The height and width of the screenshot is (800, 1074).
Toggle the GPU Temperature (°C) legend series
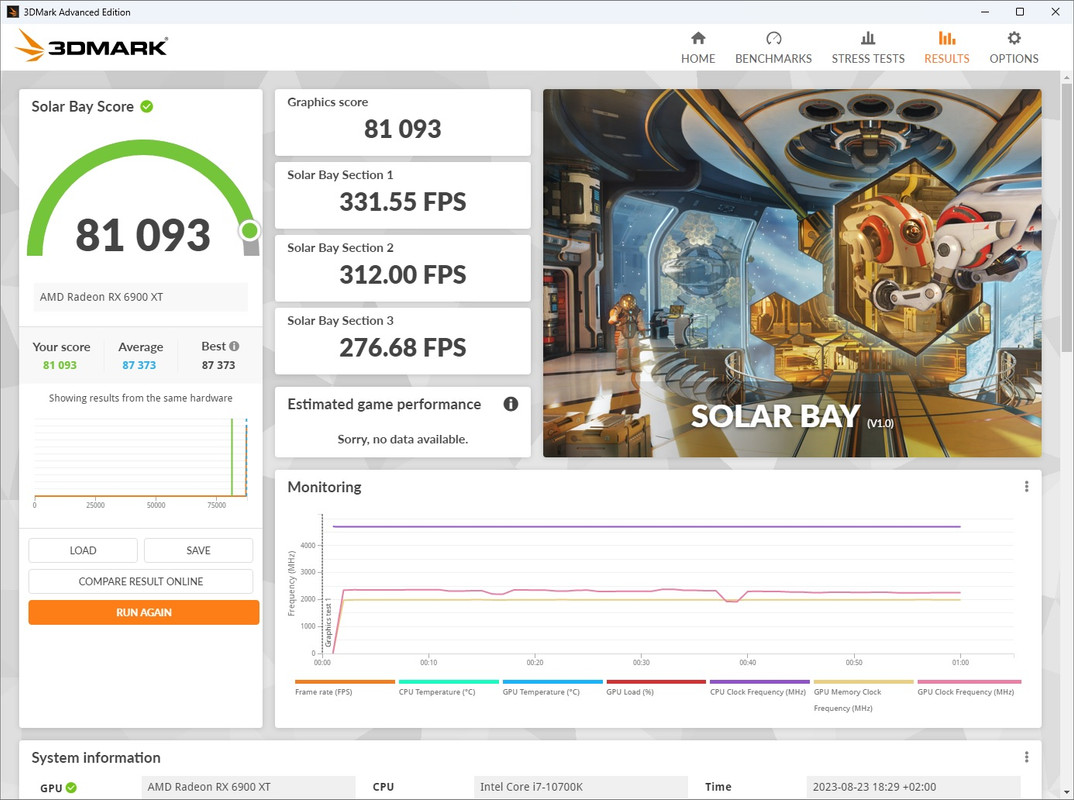tap(552, 688)
